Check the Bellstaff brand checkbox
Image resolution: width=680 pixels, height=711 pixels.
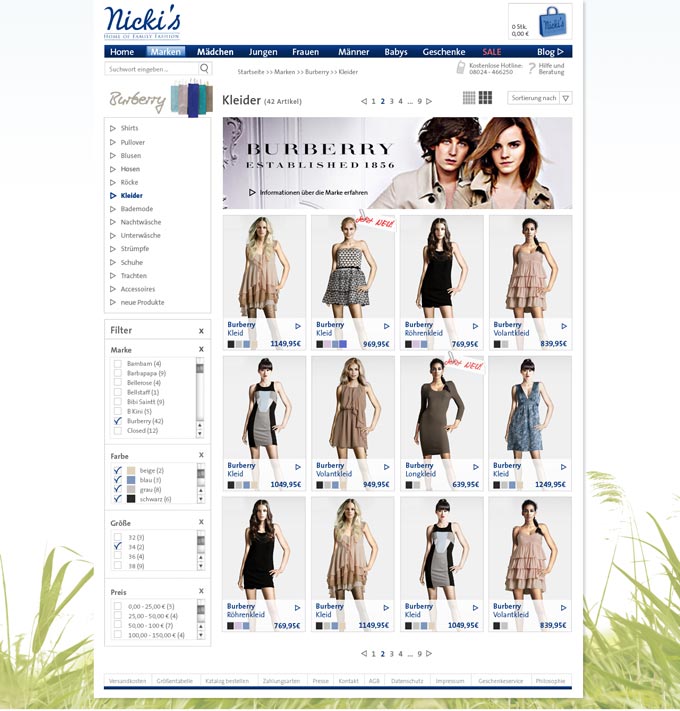coord(118,392)
